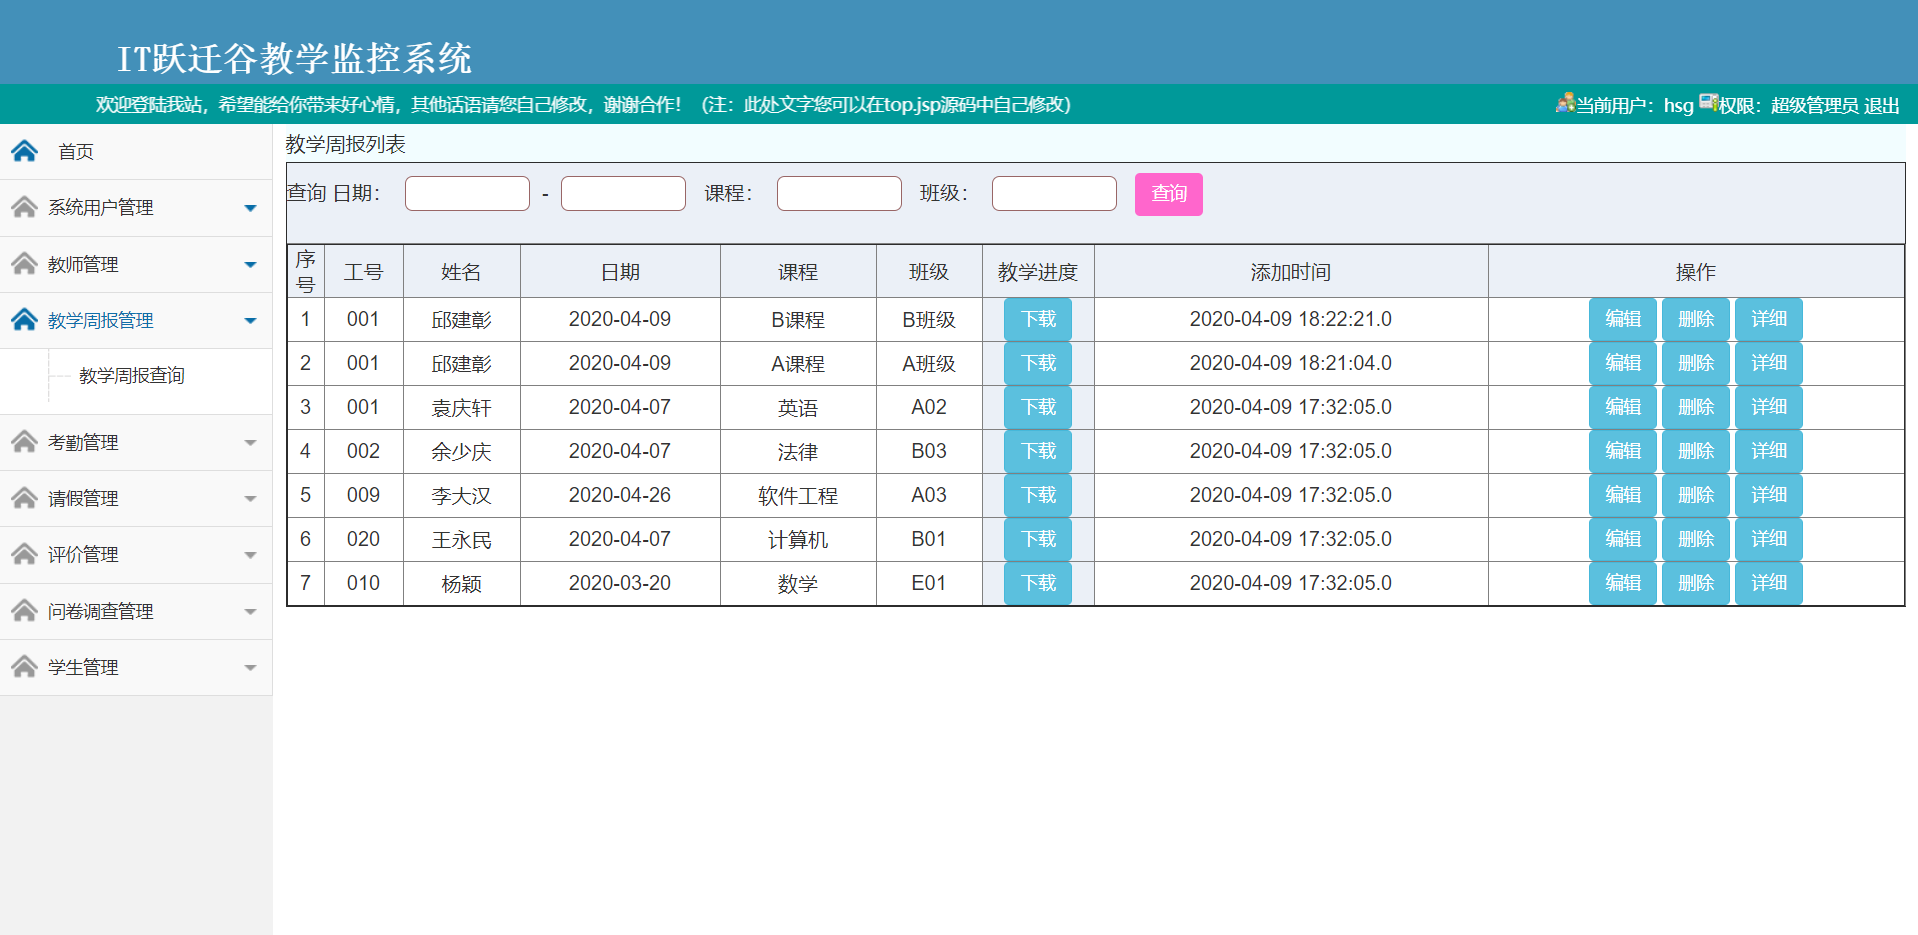
Task: Click 详细 for the 数学 row
Action: click(x=1769, y=583)
